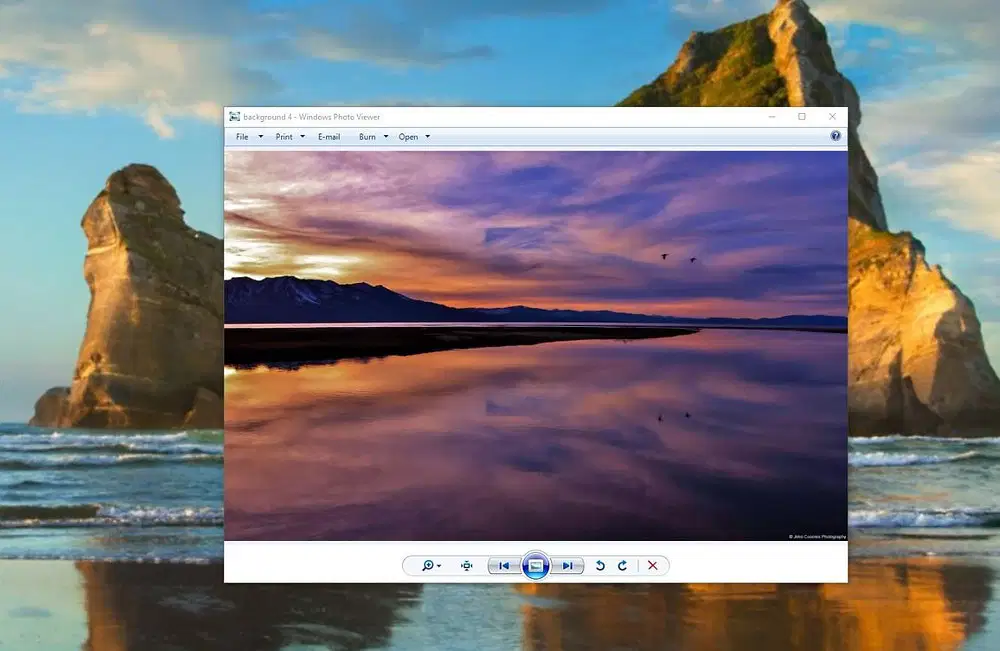Expand the zoom slider dropdown arrow
The image size is (1000, 651).
[439, 566]
